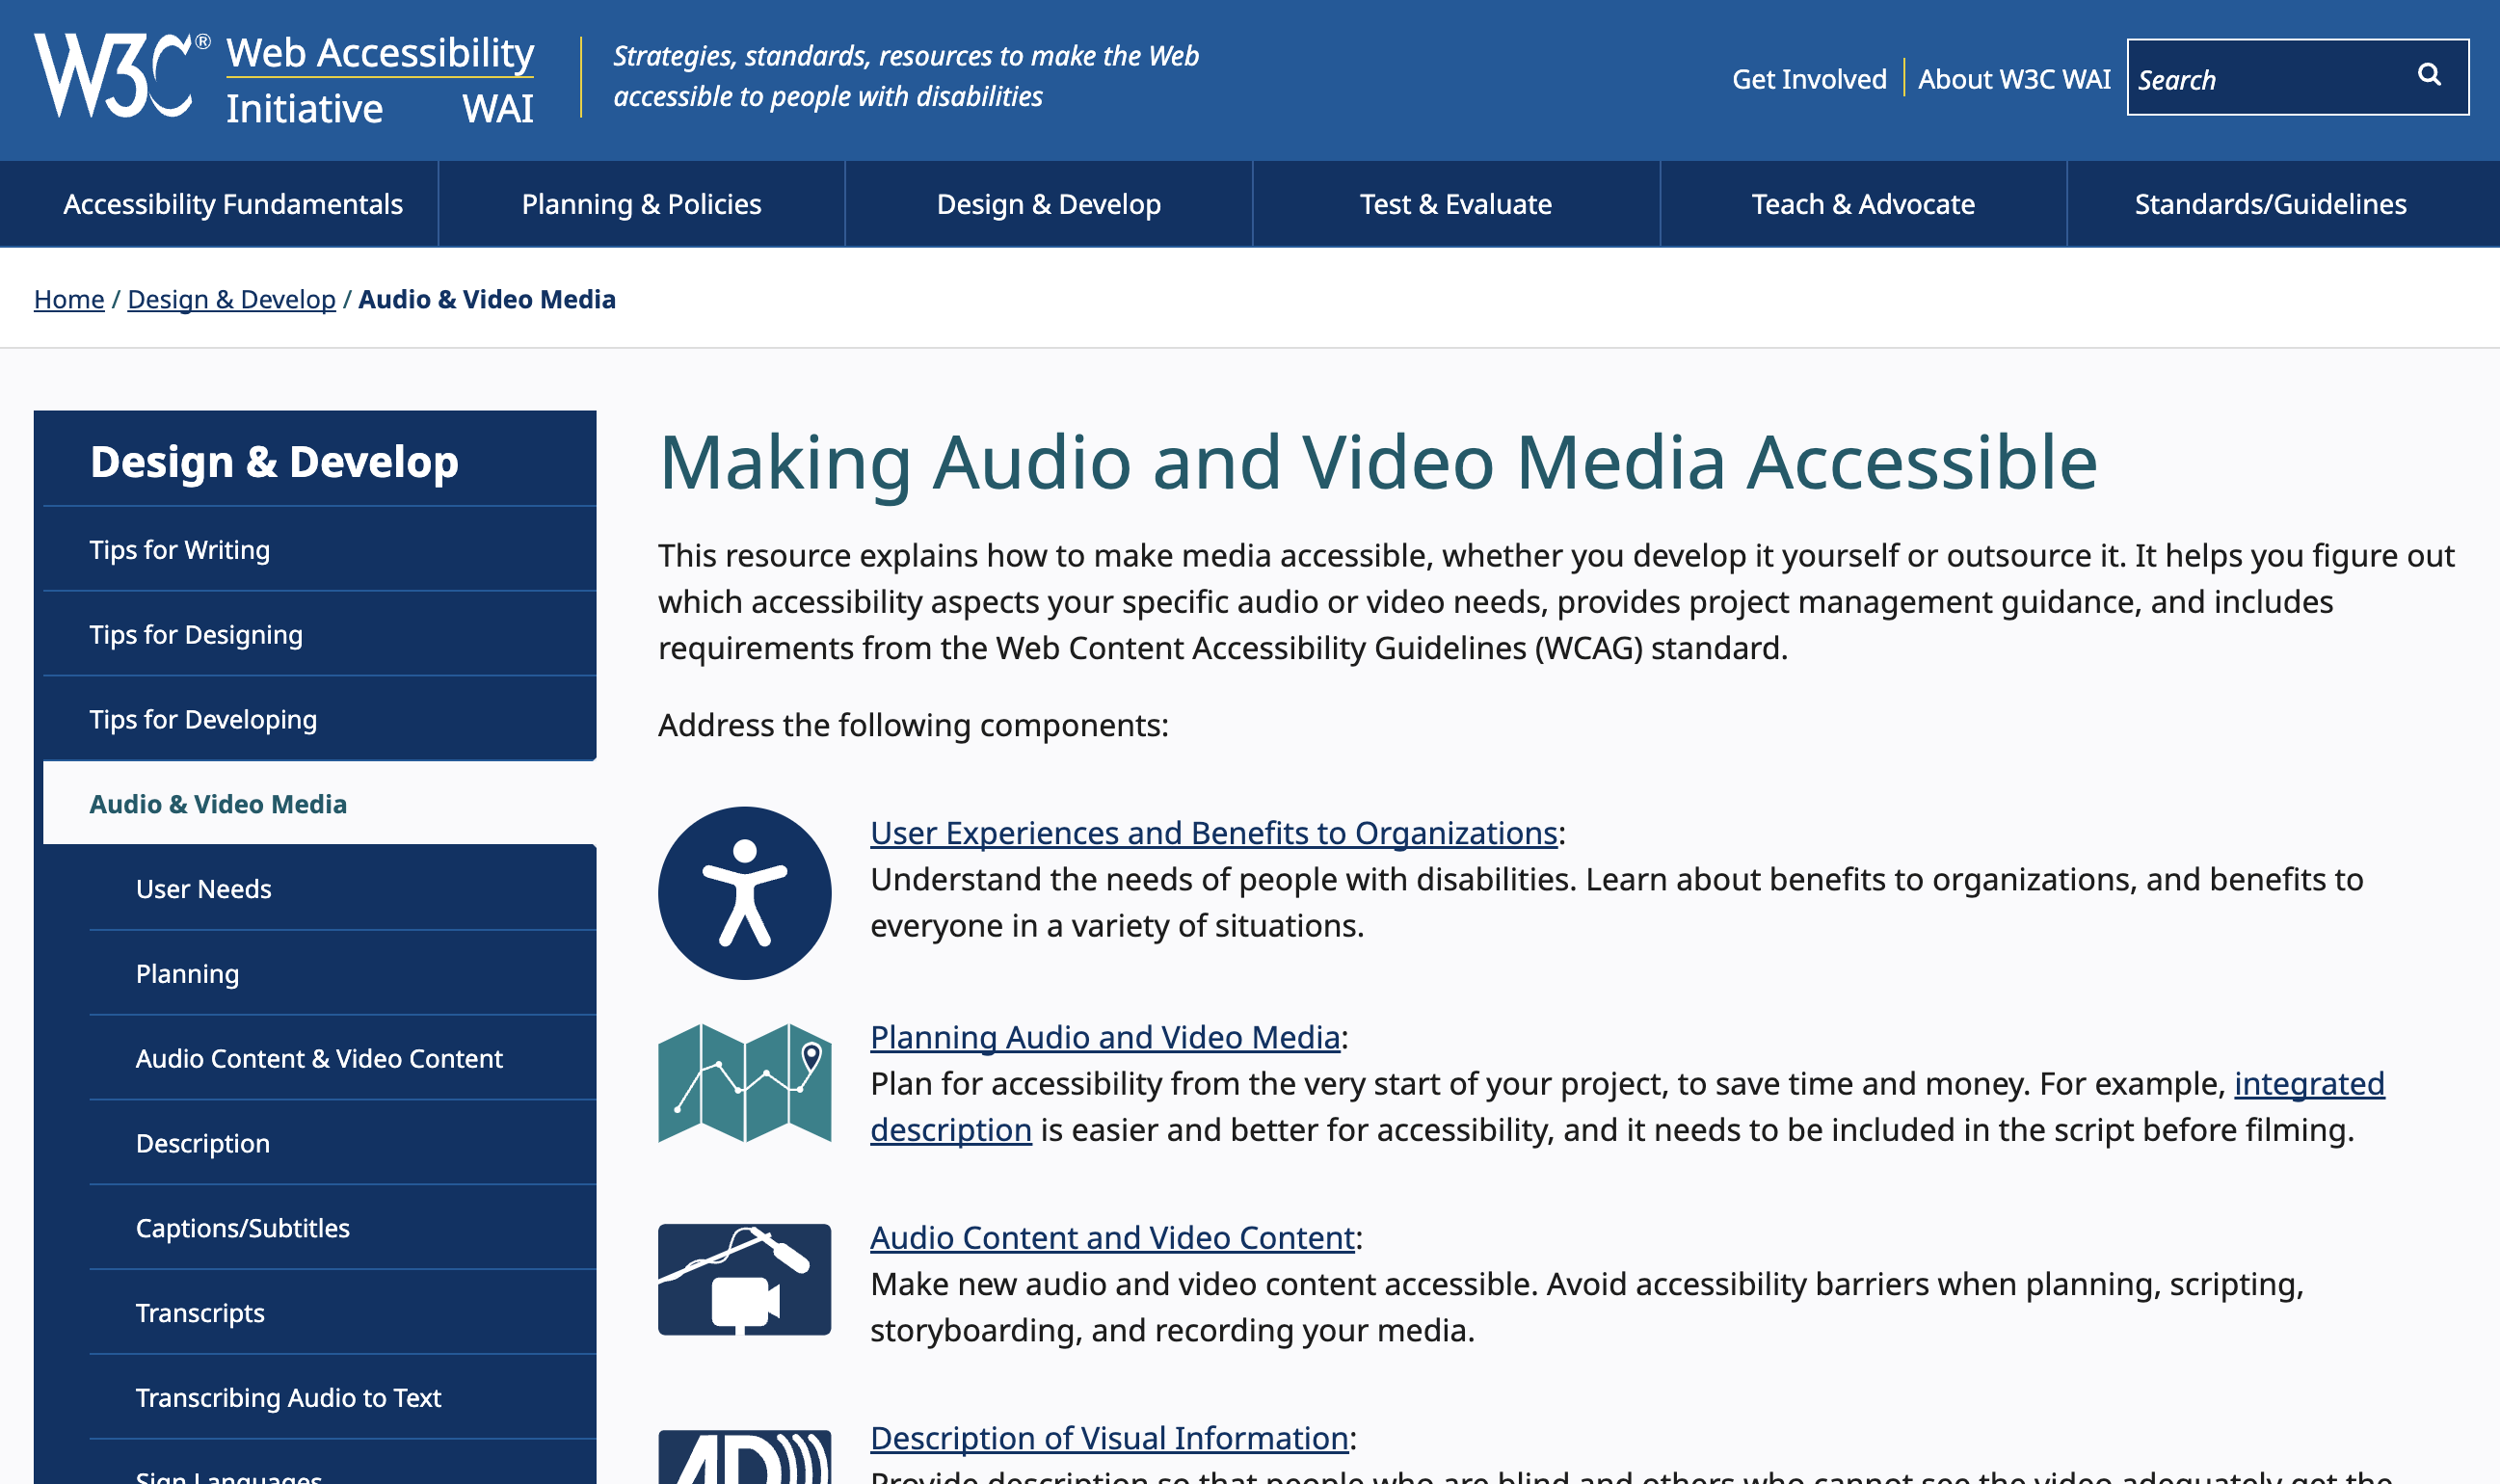Click the search magnifier icon

[x=2428, y=75]
